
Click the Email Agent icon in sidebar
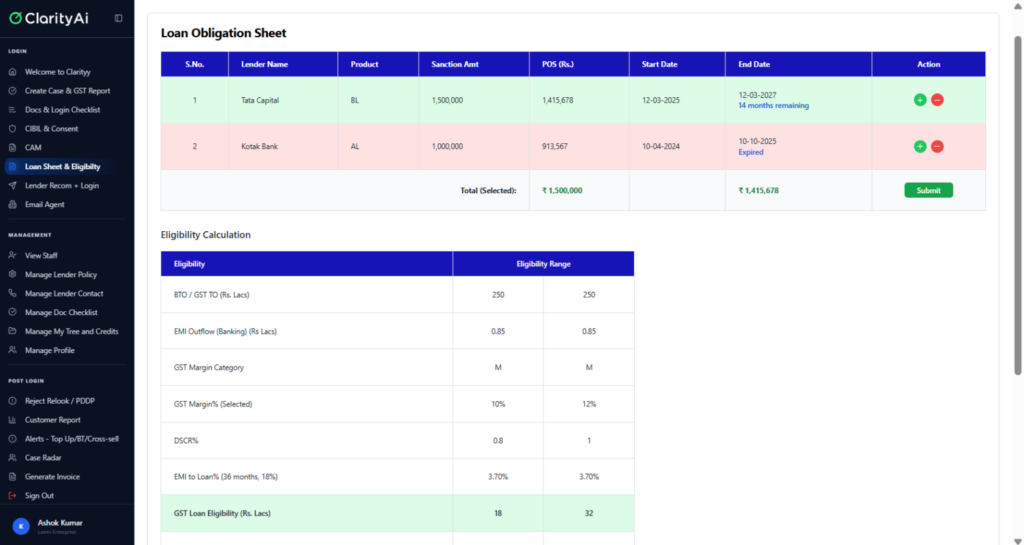tap(12, 205)
